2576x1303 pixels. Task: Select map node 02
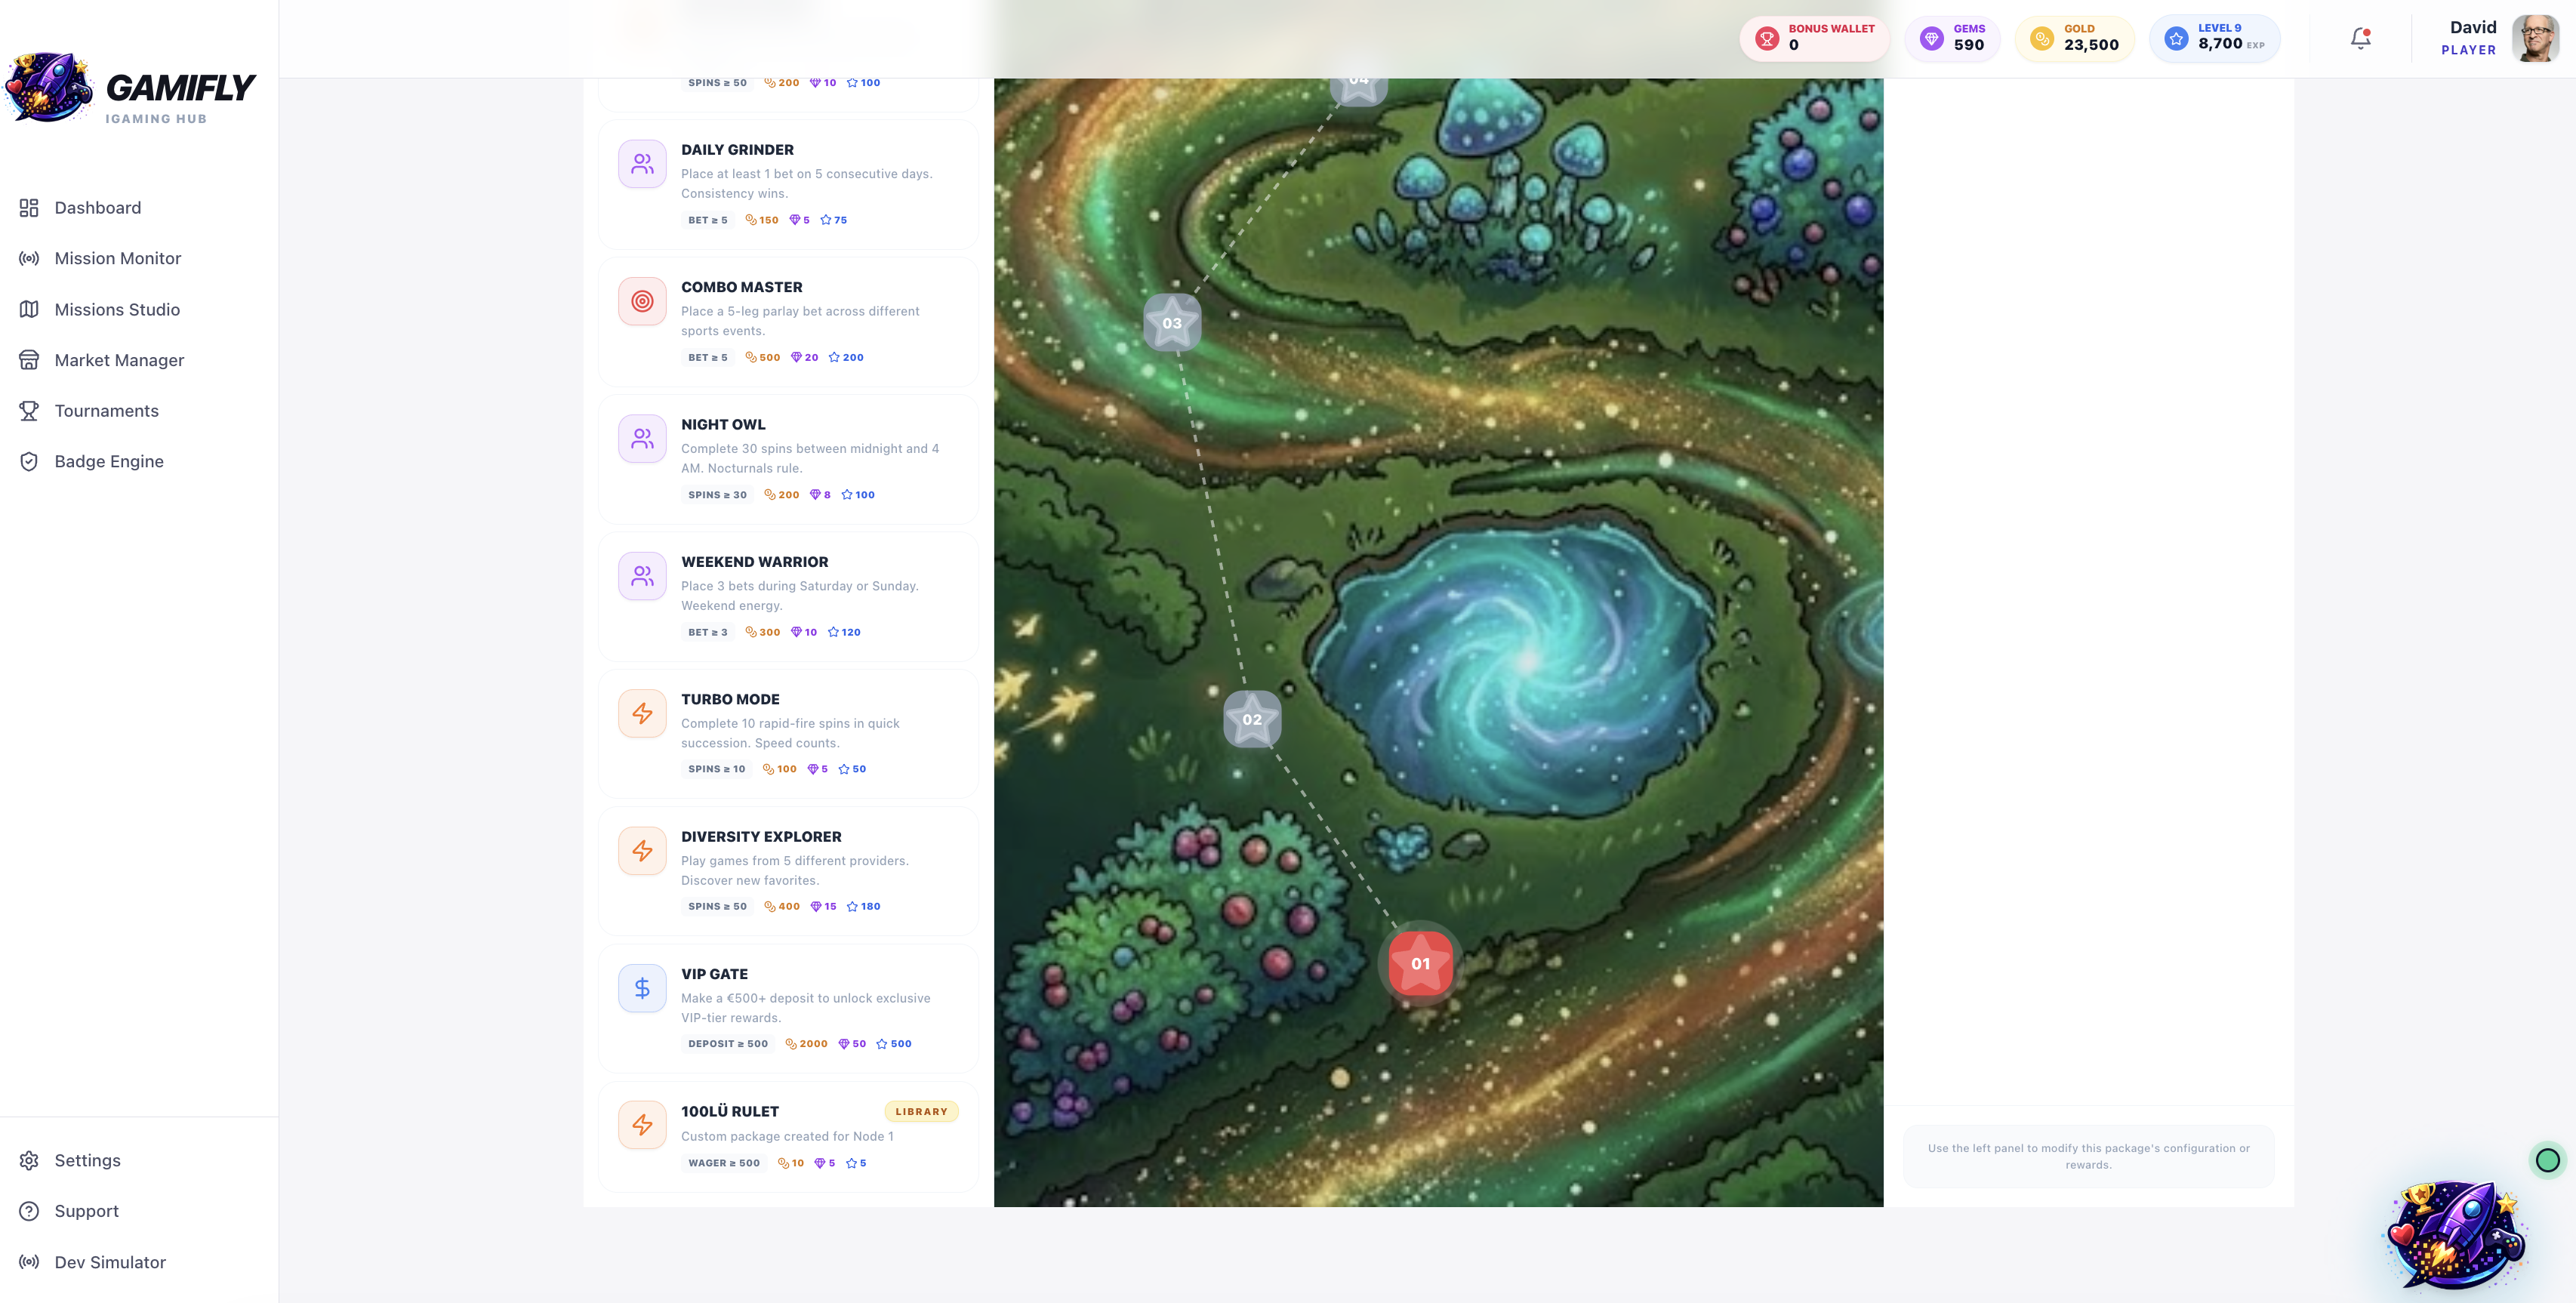click(x=1252, y=719)
